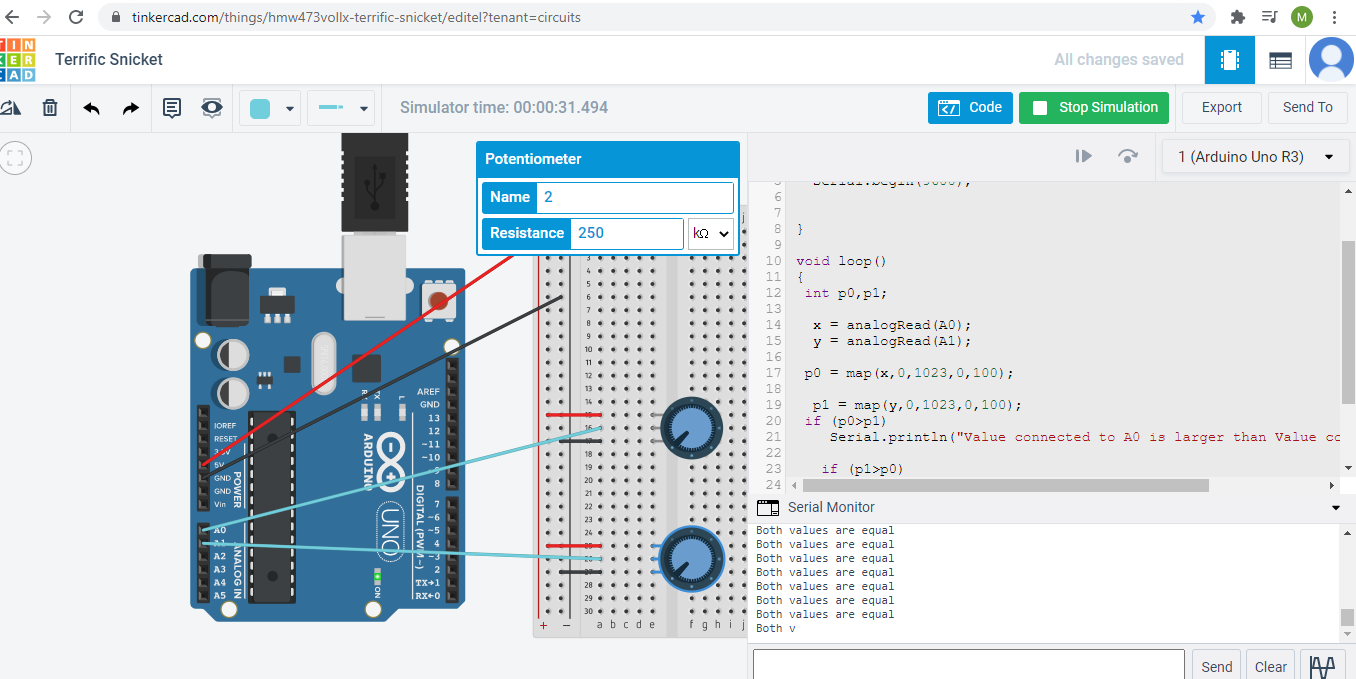Click the code editor vertical scrollbar
Screen dimensions: 1356x679
click(1348, 320)
